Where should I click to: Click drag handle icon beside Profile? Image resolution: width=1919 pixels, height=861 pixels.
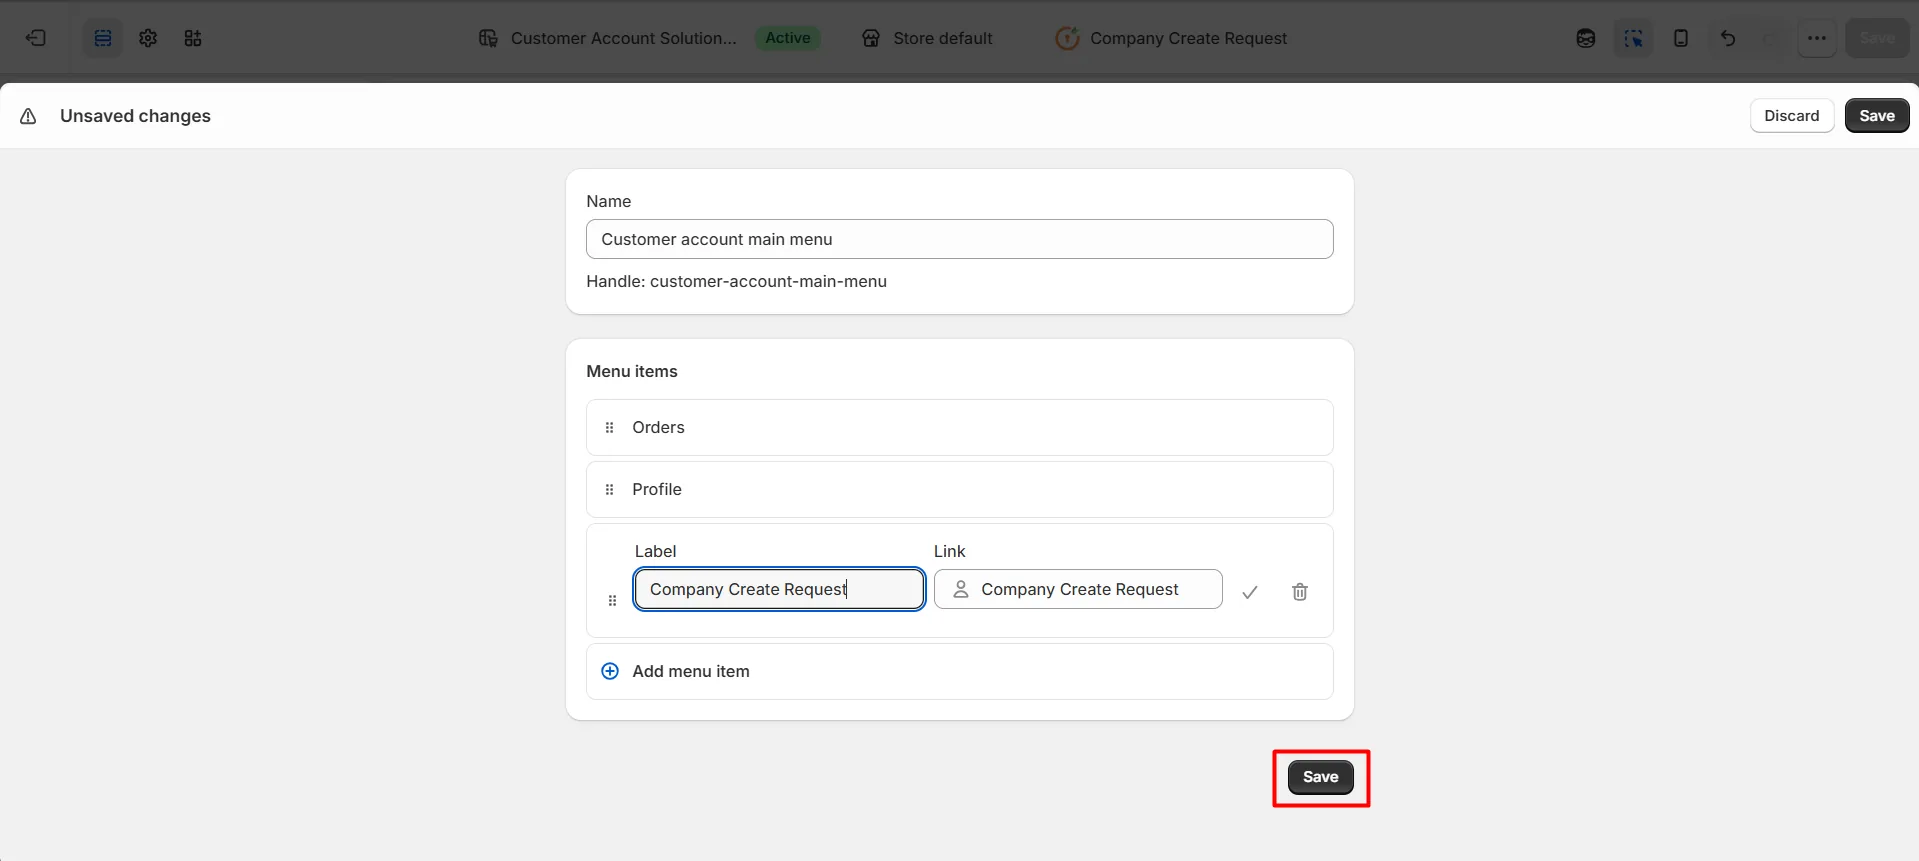[610, 489]
